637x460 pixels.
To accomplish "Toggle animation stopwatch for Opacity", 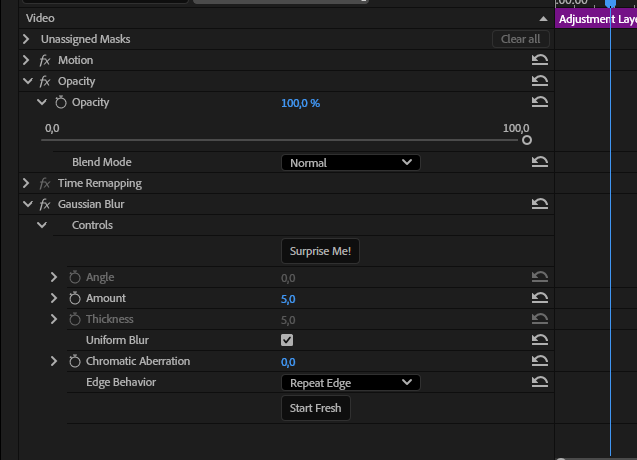I will pos(61,102).
